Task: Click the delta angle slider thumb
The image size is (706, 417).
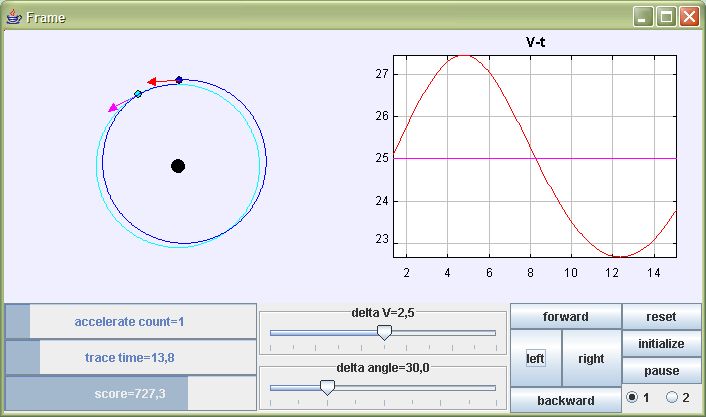Action: coord(327,388)
